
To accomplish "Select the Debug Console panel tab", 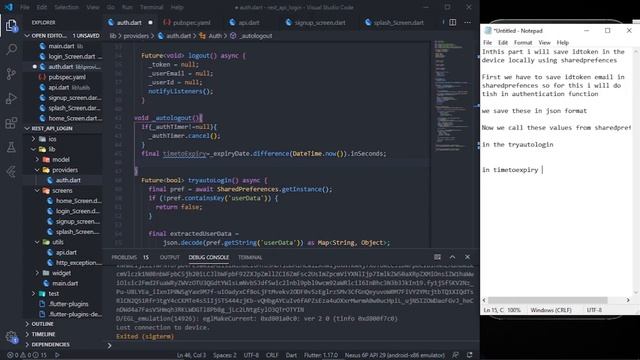I will [209, 258].
